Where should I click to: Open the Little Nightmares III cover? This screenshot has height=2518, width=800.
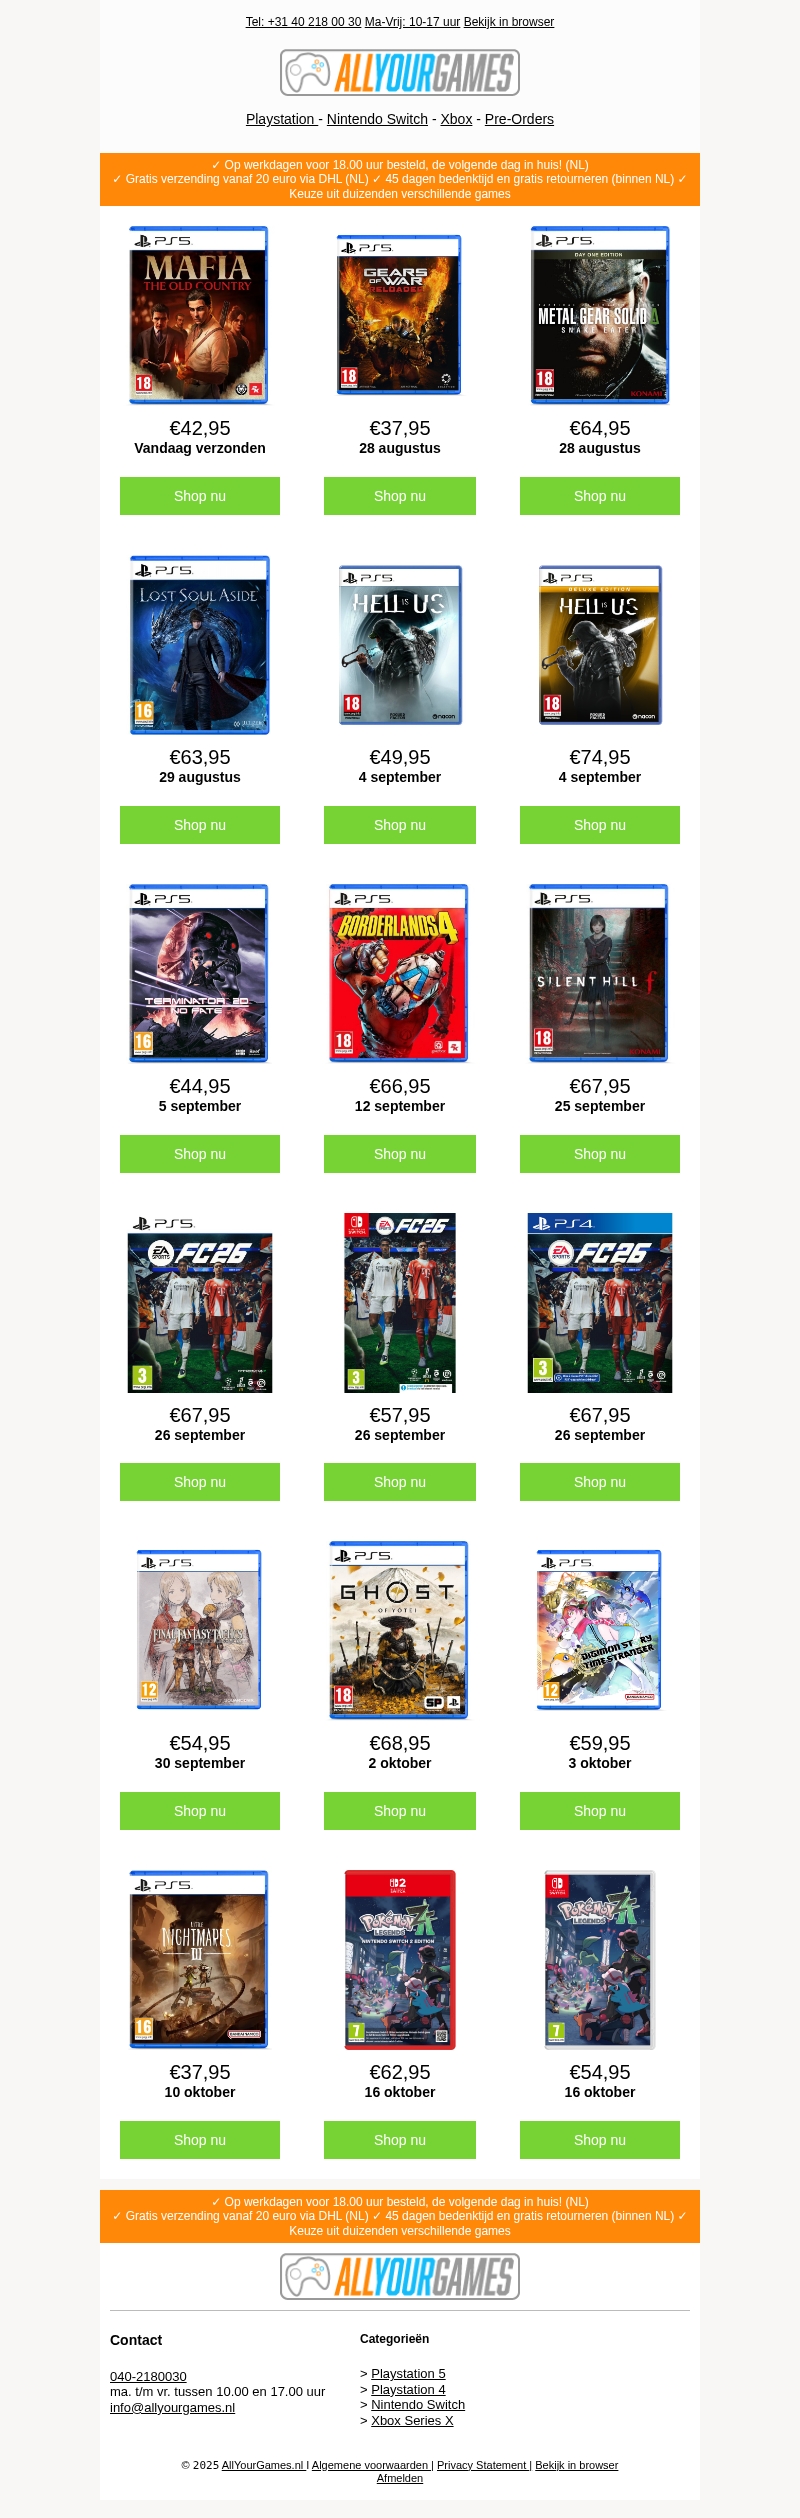(199, 1959)
